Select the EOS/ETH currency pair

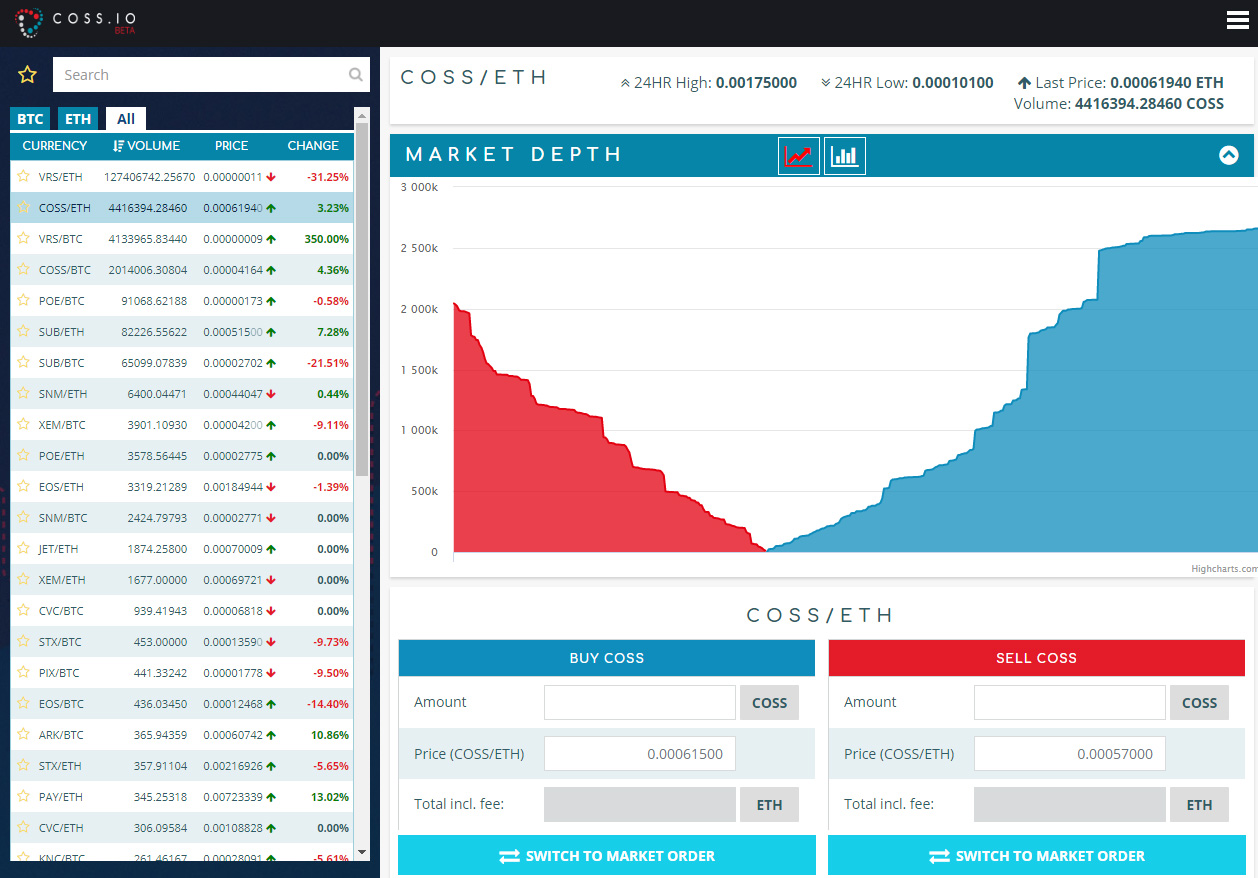coord(182,487)
